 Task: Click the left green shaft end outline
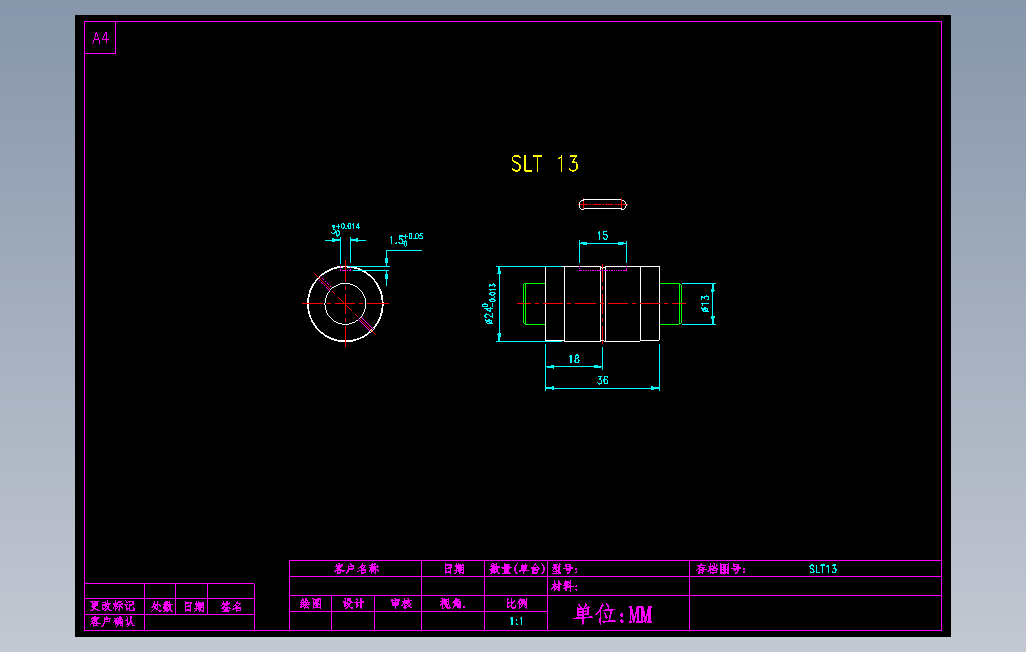click(534, 304)
